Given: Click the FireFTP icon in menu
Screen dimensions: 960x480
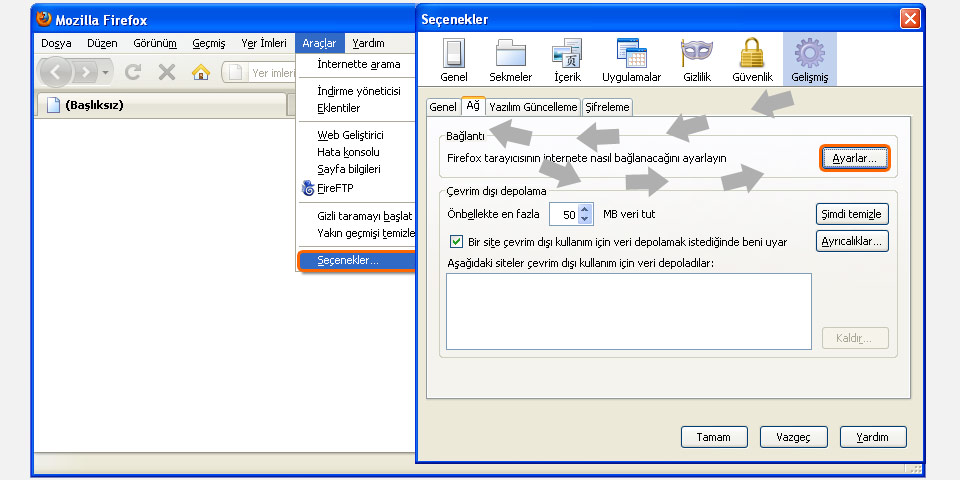Looking at the screenshot, I should click(308, 188).
